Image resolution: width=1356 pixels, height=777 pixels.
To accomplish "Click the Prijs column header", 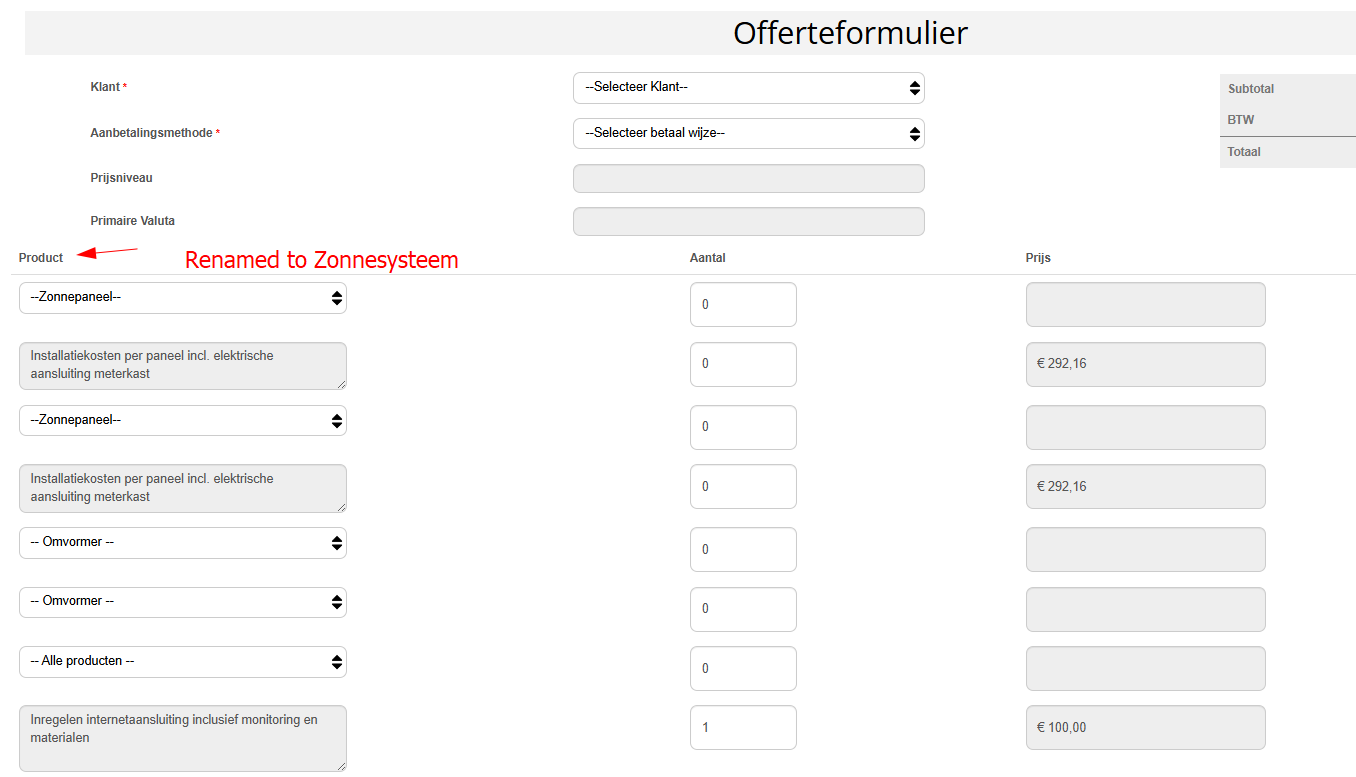I will pyautogui.click(x=1038, y=258).
